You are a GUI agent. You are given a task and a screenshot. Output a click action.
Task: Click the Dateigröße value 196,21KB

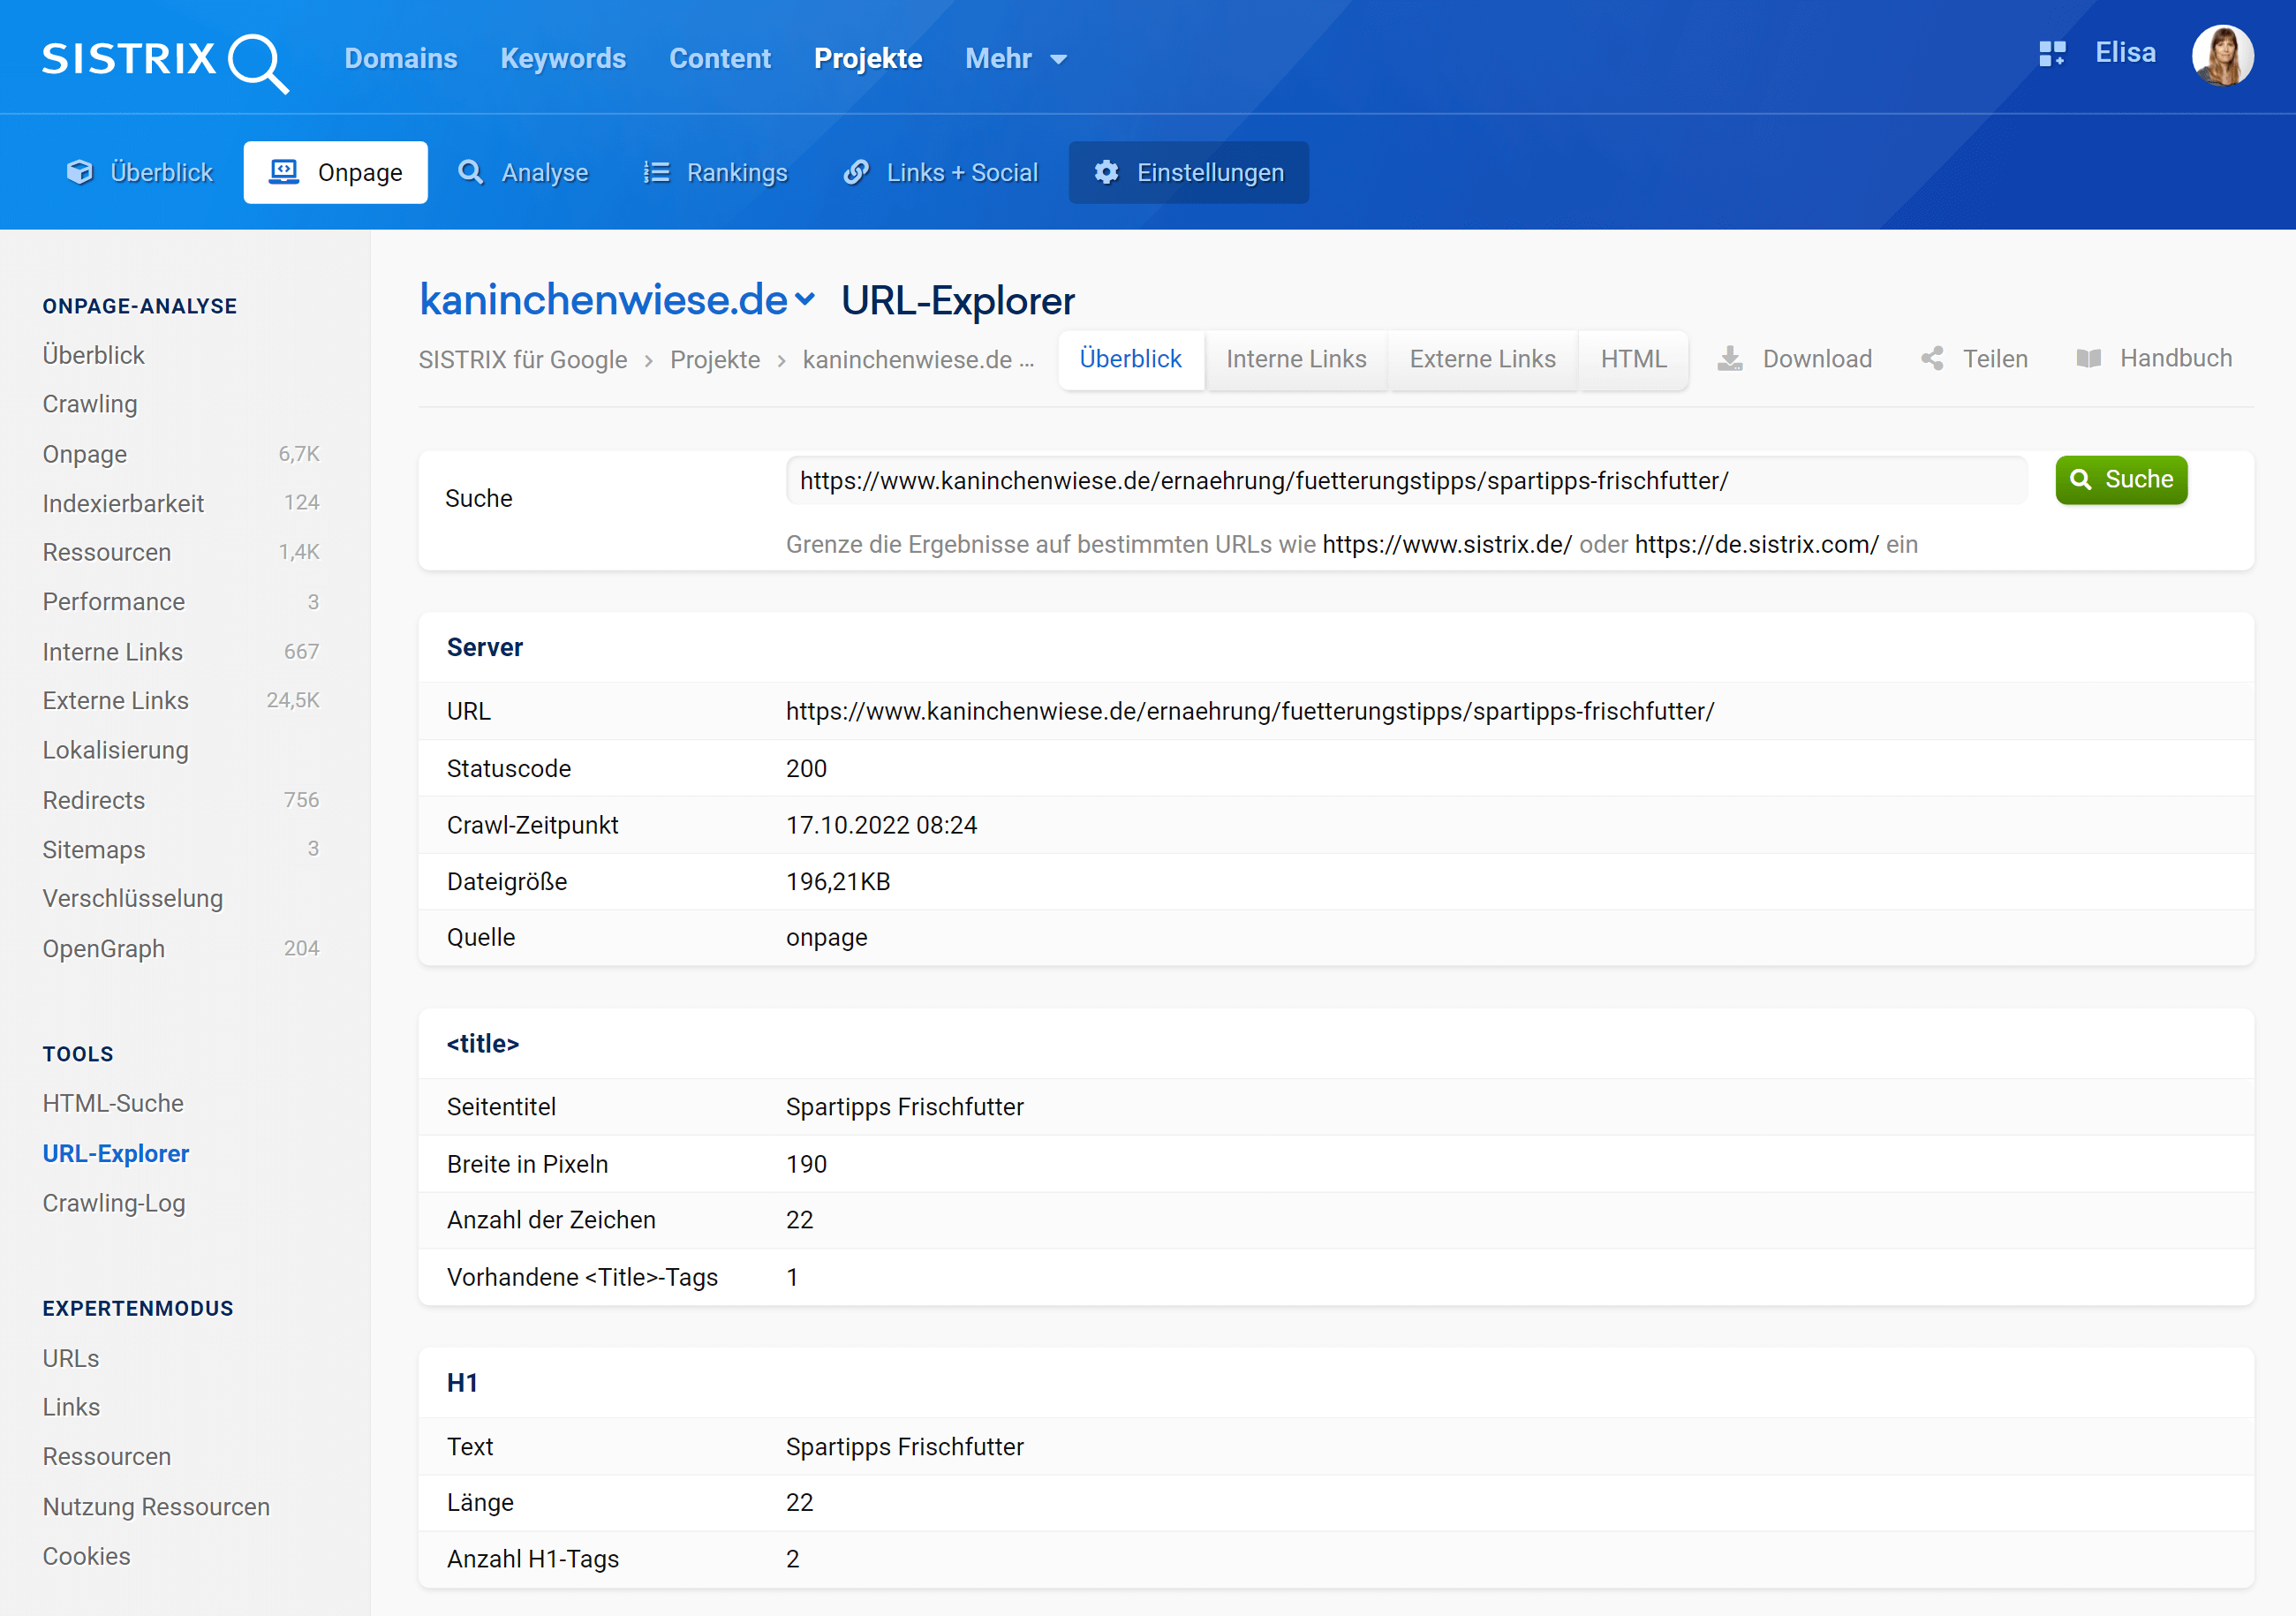(x=838, y=882)
